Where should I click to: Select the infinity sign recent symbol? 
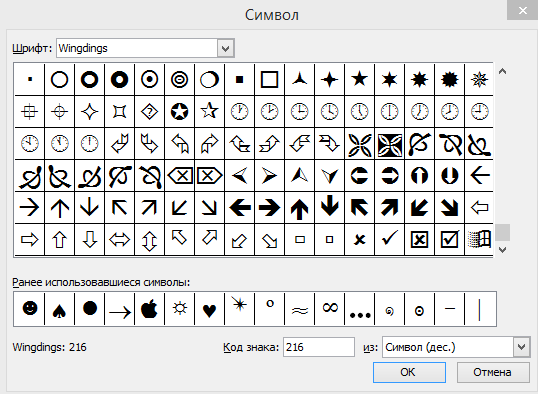330,308
